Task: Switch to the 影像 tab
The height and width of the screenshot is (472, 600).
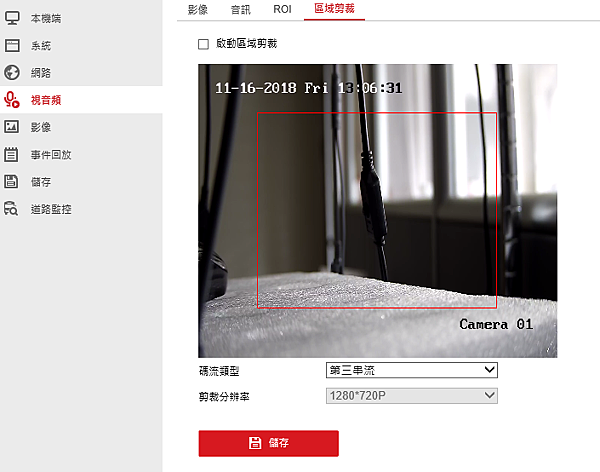Action: (x=197, y=9)
